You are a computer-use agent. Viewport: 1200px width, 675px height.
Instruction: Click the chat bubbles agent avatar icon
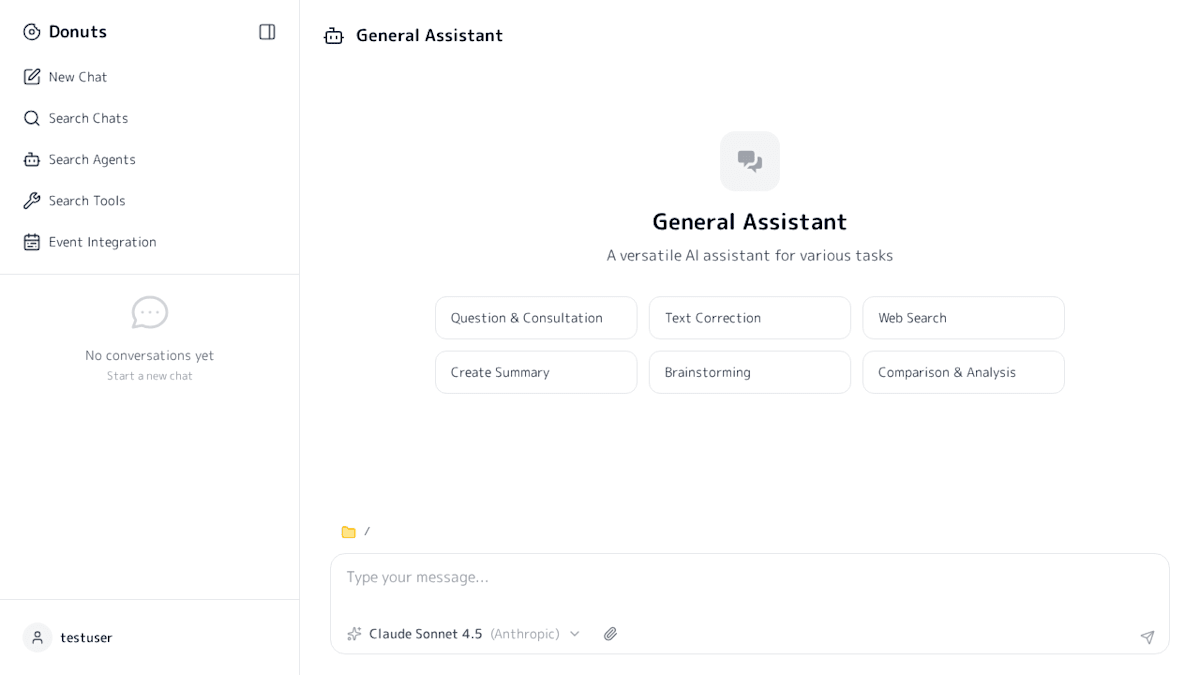[x=750, y=161]
